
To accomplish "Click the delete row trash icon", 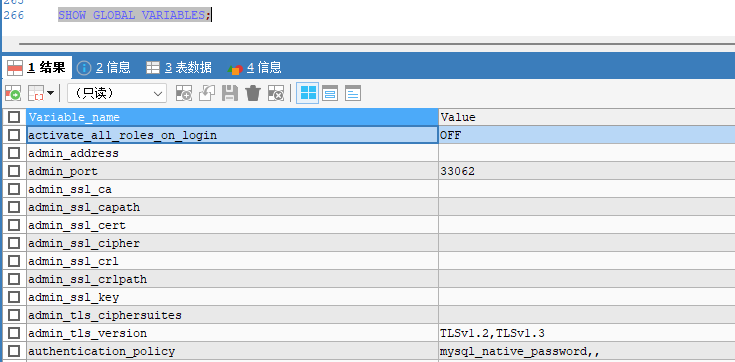I will click(253, 93).
